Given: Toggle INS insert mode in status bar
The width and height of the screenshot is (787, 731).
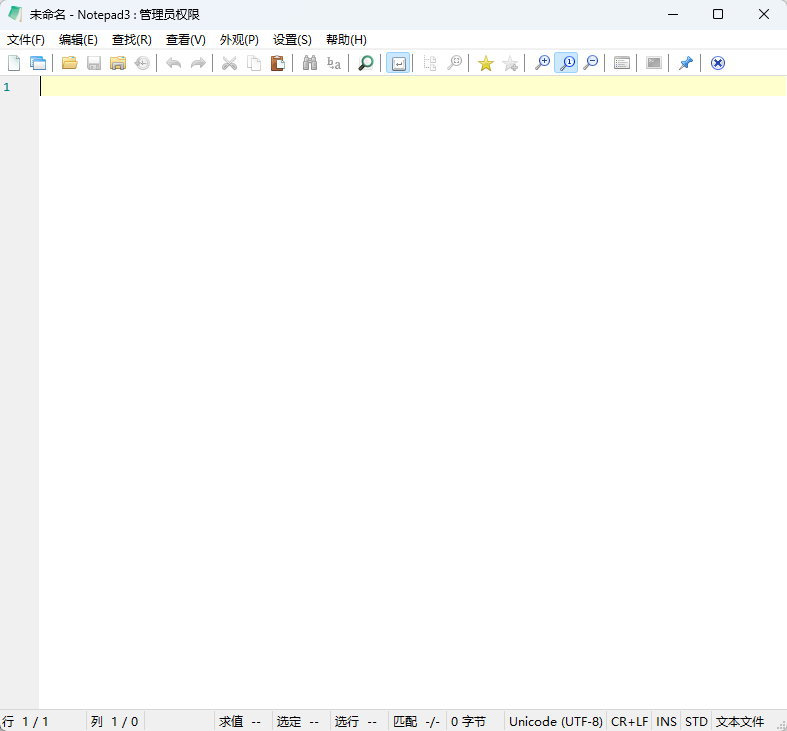Looking at the screenshot, I should [667, 721].
